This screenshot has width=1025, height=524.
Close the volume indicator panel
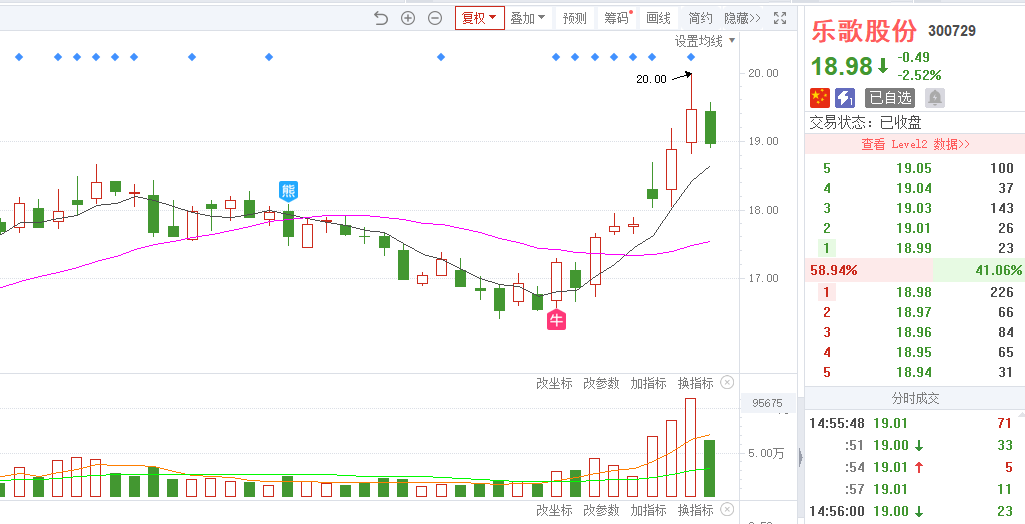(727, 383)
